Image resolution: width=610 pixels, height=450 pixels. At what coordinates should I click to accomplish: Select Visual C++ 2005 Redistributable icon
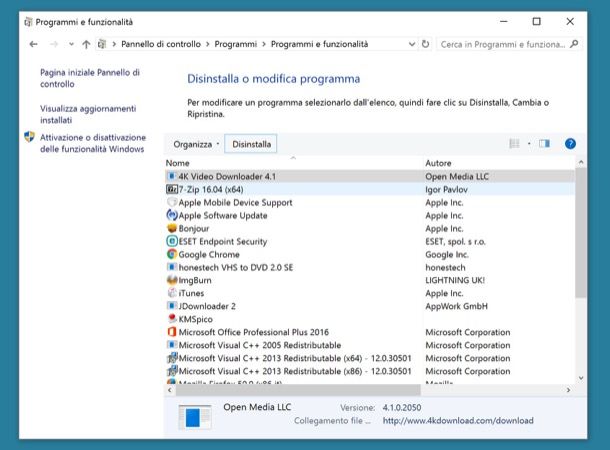click(172, 345)
